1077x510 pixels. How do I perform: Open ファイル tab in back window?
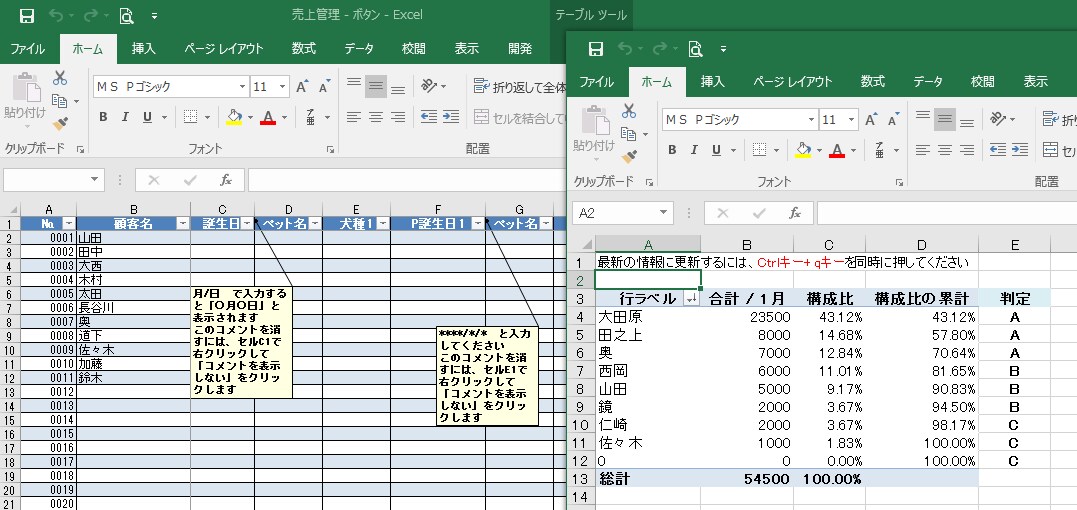point(27,49)
